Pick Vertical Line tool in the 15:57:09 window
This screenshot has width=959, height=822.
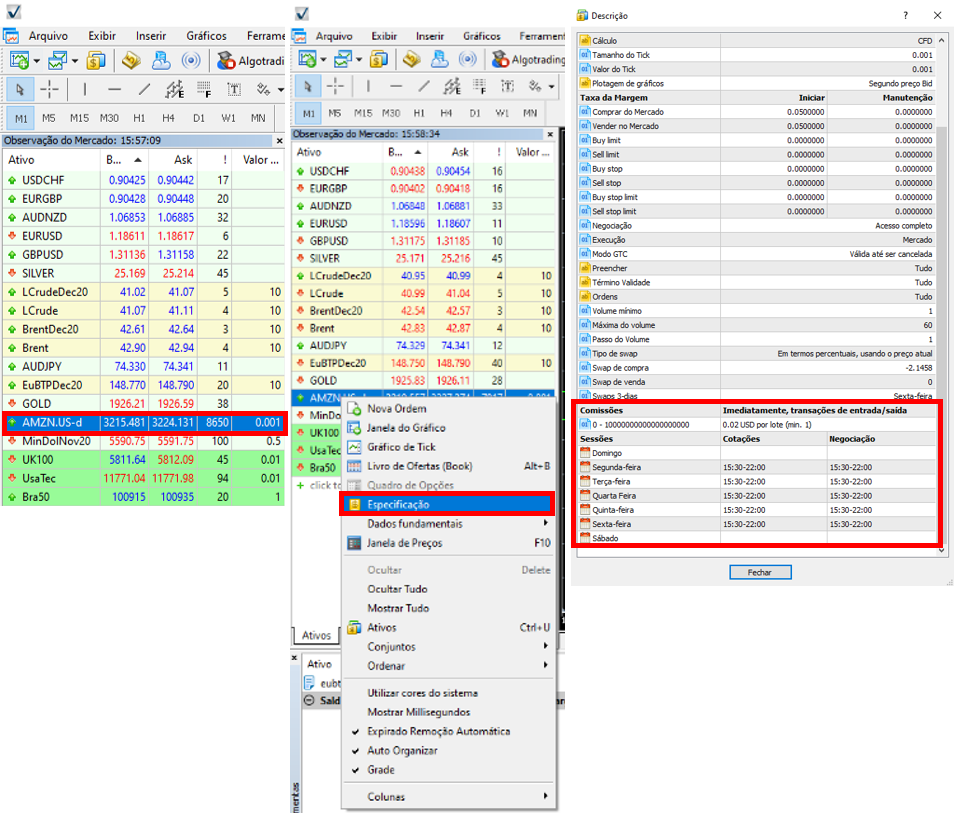[x=84, y=90]
